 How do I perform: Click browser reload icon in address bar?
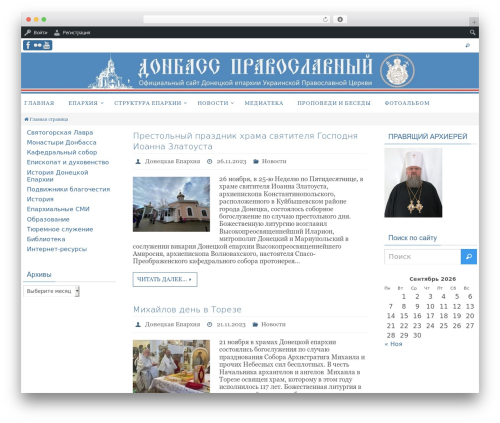point(325,19)
